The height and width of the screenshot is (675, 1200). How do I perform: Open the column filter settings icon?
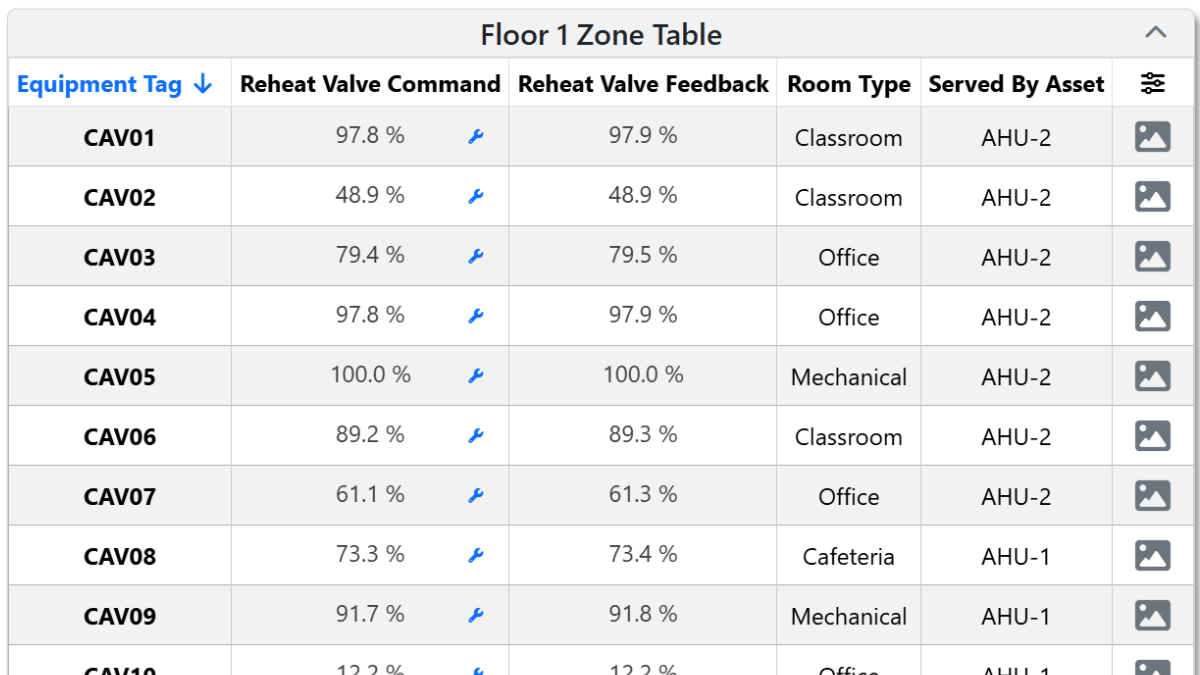(x=1152, y=84)
